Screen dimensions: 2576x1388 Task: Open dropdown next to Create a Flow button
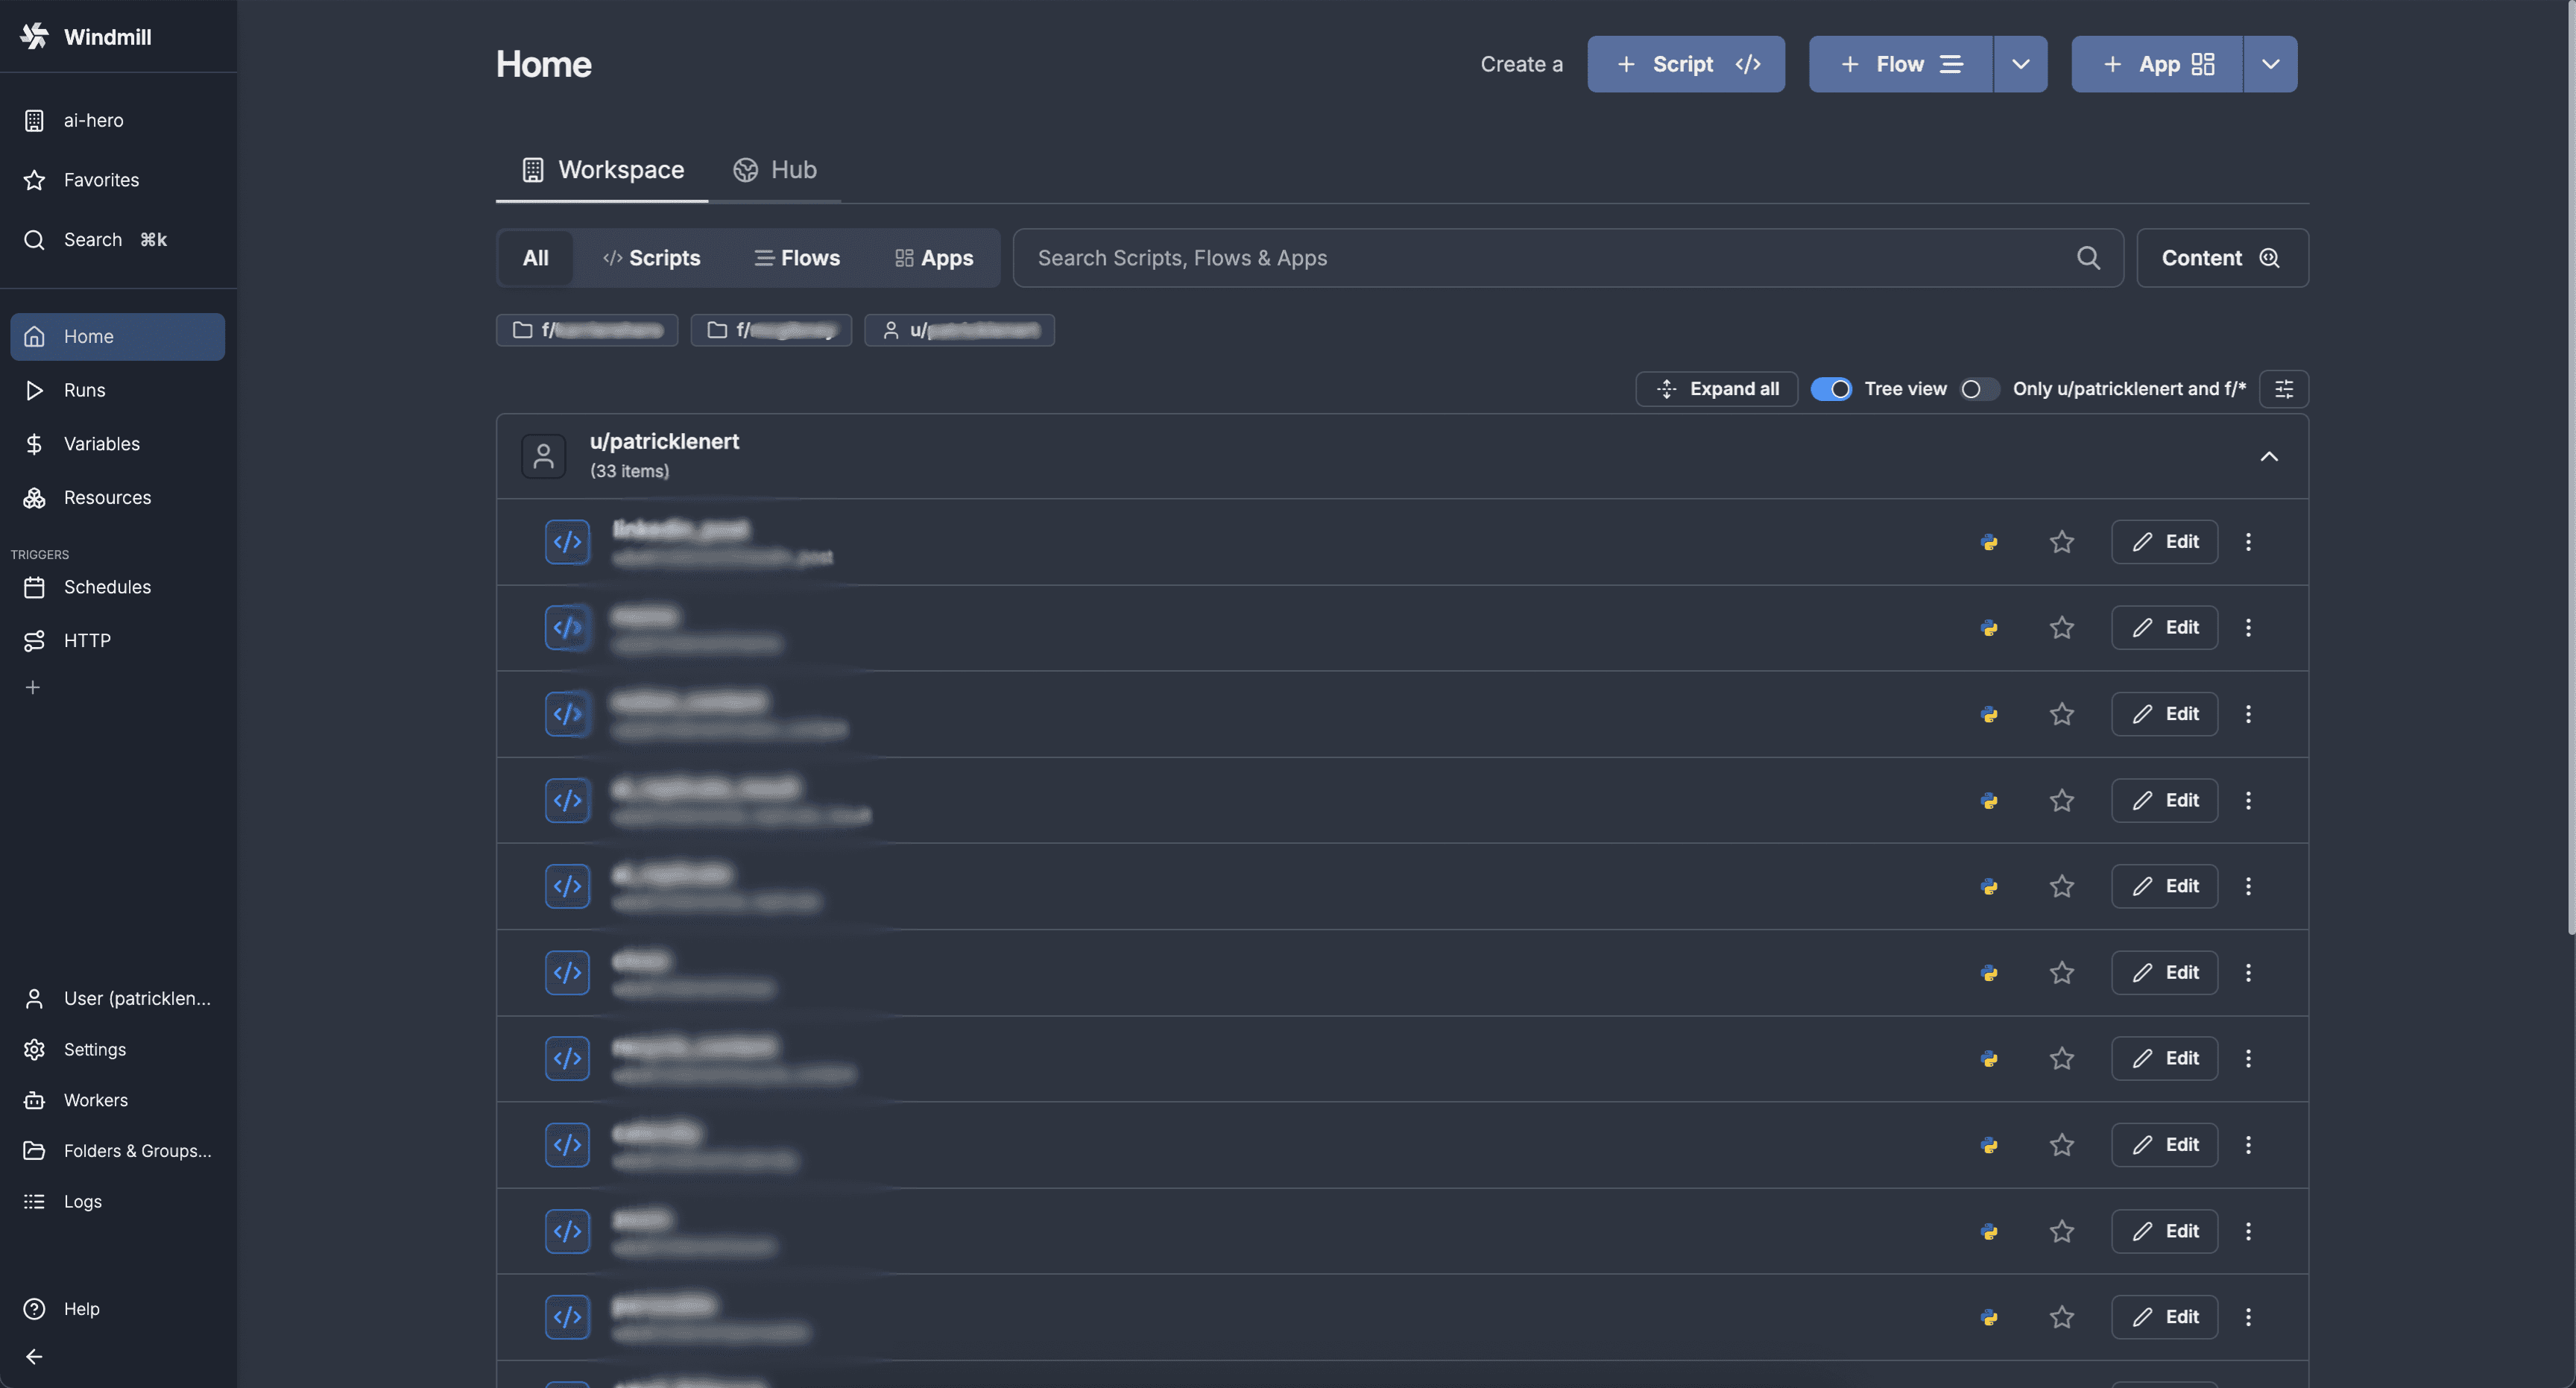pos(2021,63)
